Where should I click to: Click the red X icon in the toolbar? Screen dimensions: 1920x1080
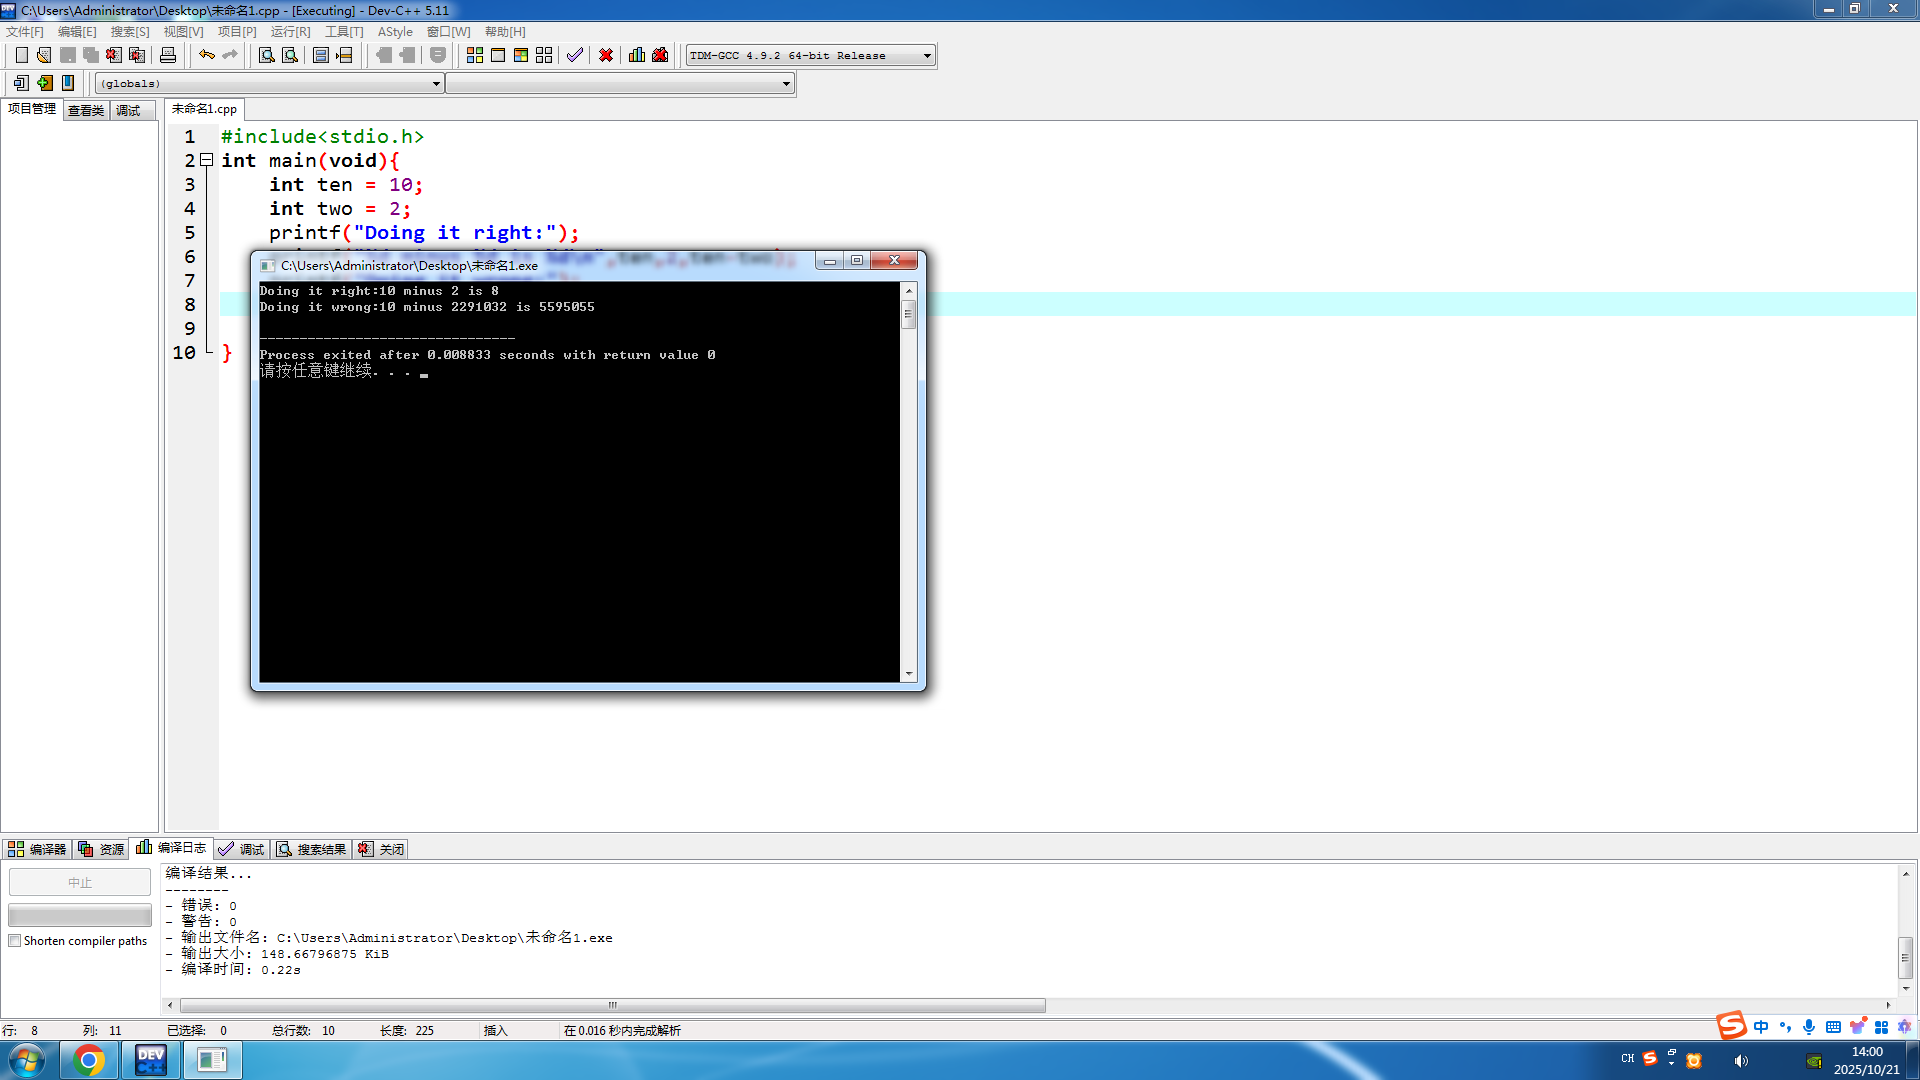click(x=606, y=55)
